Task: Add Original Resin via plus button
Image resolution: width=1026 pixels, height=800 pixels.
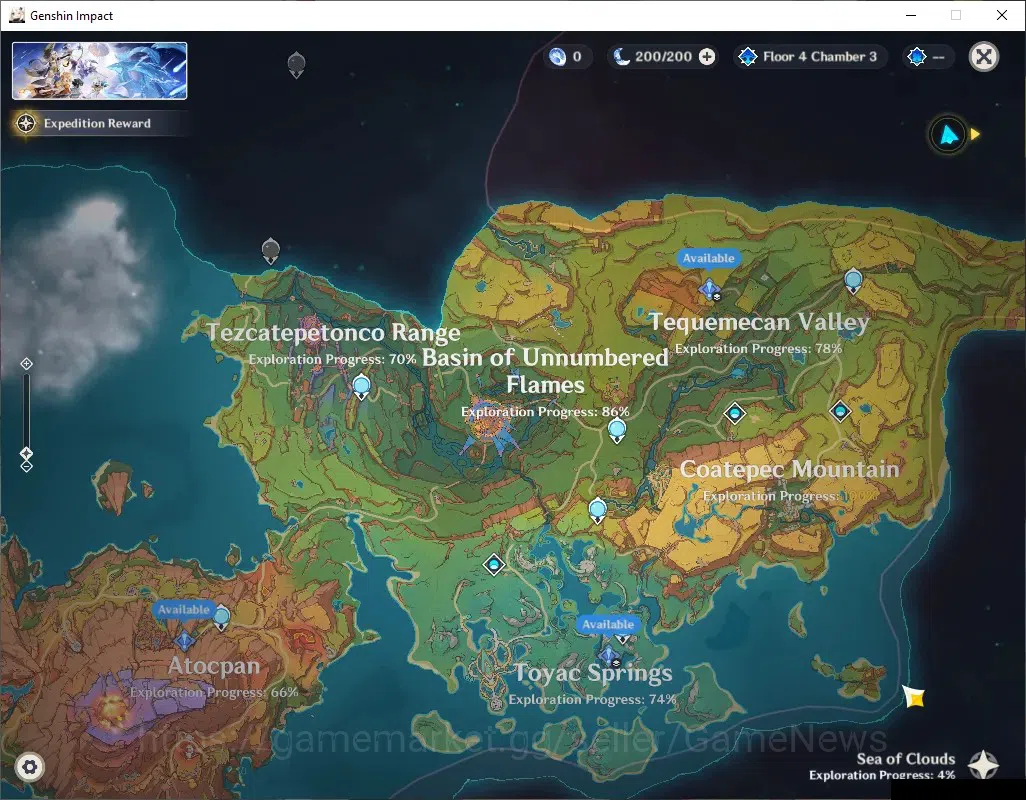Action: coord(707,57)
